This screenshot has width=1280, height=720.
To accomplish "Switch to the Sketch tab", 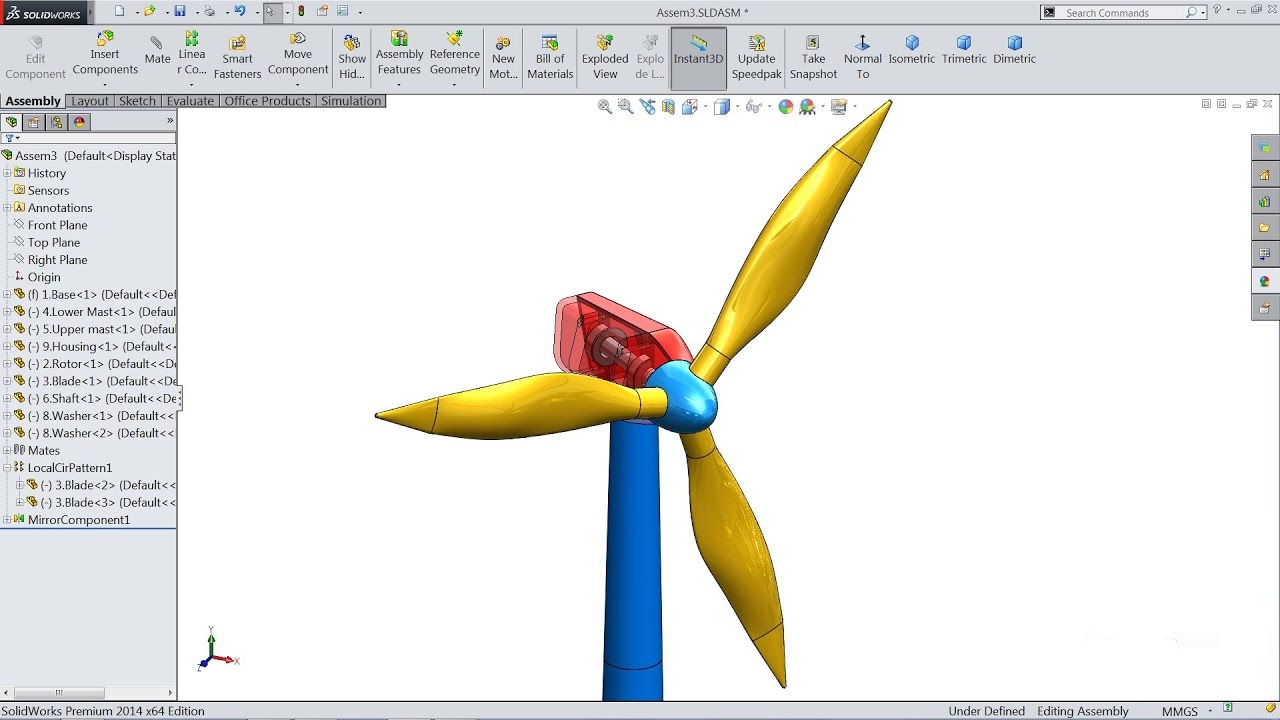I will [137, 100].
